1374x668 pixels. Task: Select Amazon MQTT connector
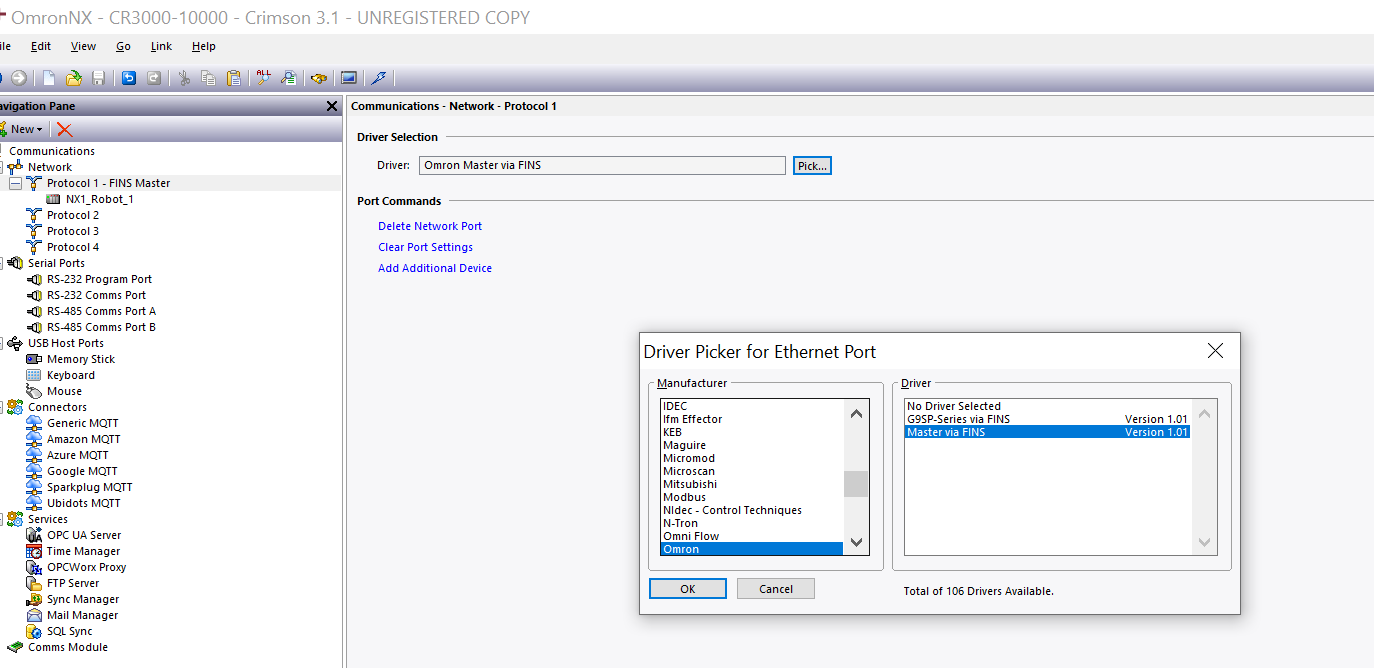(x=83, y=439)
